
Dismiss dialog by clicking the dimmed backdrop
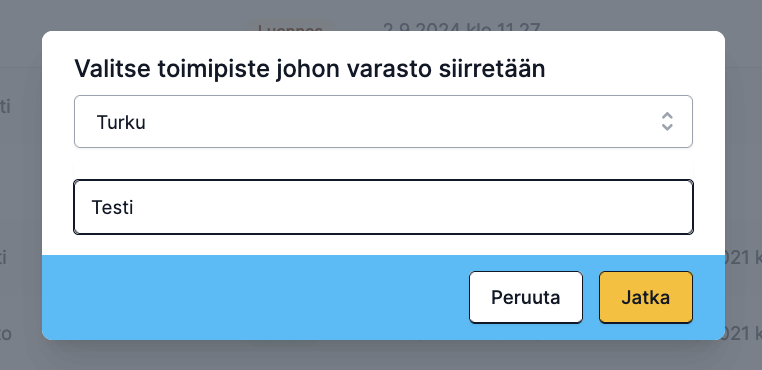(x=19, y=185)
